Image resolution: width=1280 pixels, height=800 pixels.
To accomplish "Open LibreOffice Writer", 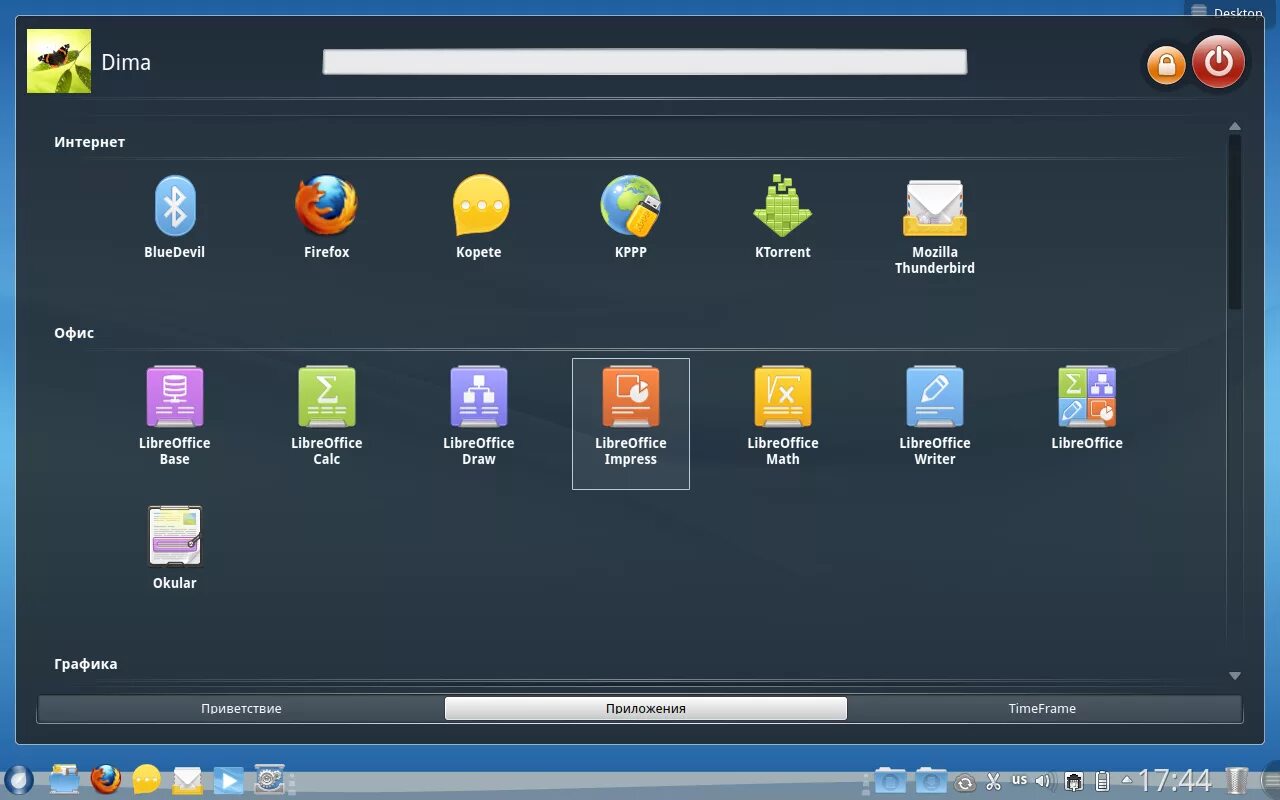I will click(x=935, y=416).
